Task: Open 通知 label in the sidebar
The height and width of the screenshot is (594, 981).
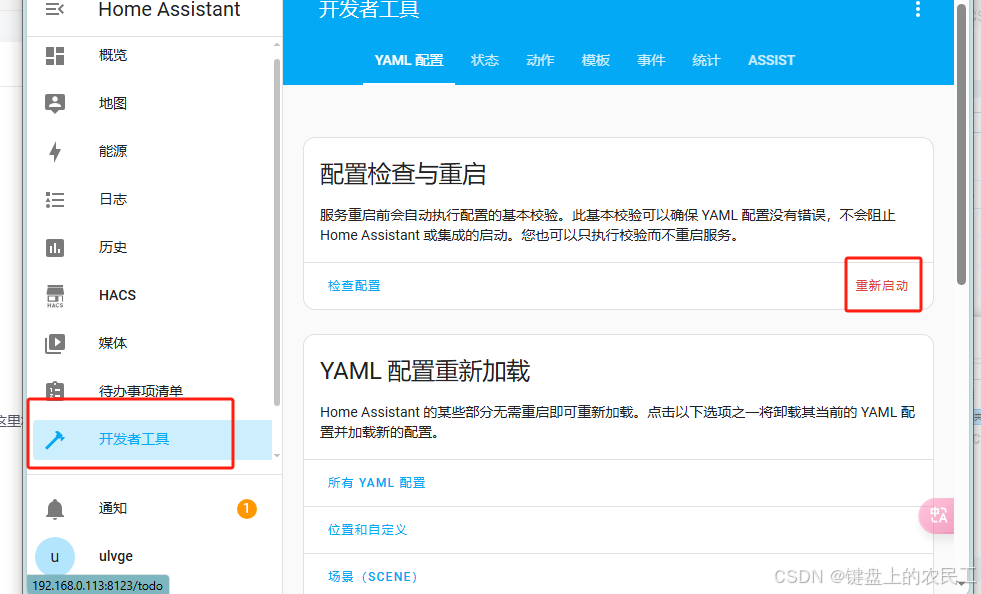Action: coord(113,509)
